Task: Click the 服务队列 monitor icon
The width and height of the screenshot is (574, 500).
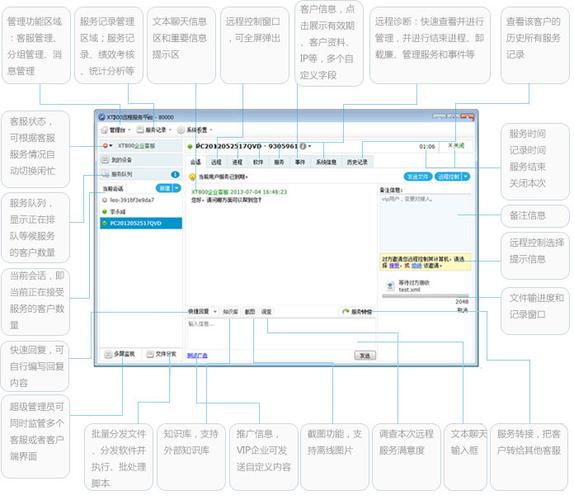Action: point(105,174)
